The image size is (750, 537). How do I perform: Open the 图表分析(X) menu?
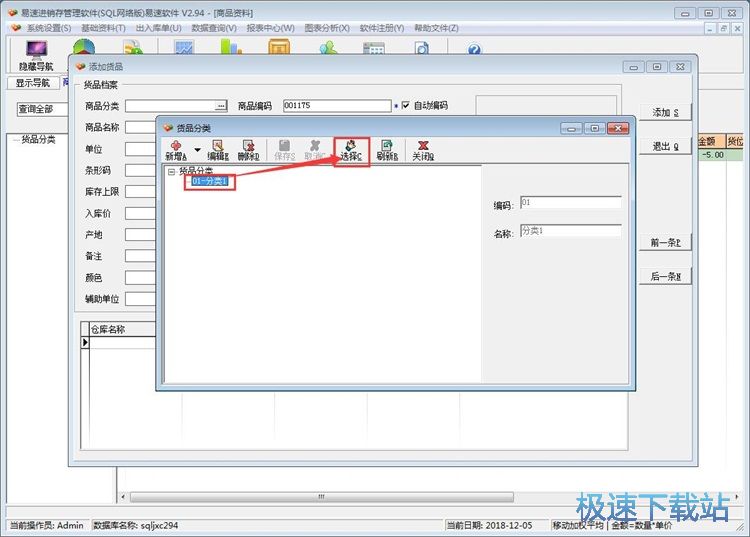327,28
